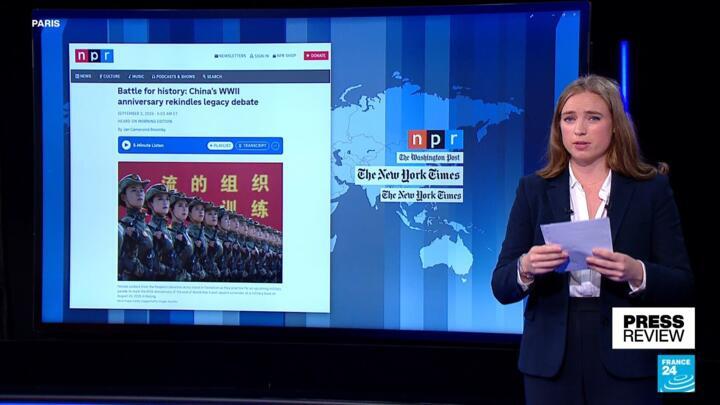Screen dimensions: 720x405
Task: Open the News menu item
Action: pos(84,76)
